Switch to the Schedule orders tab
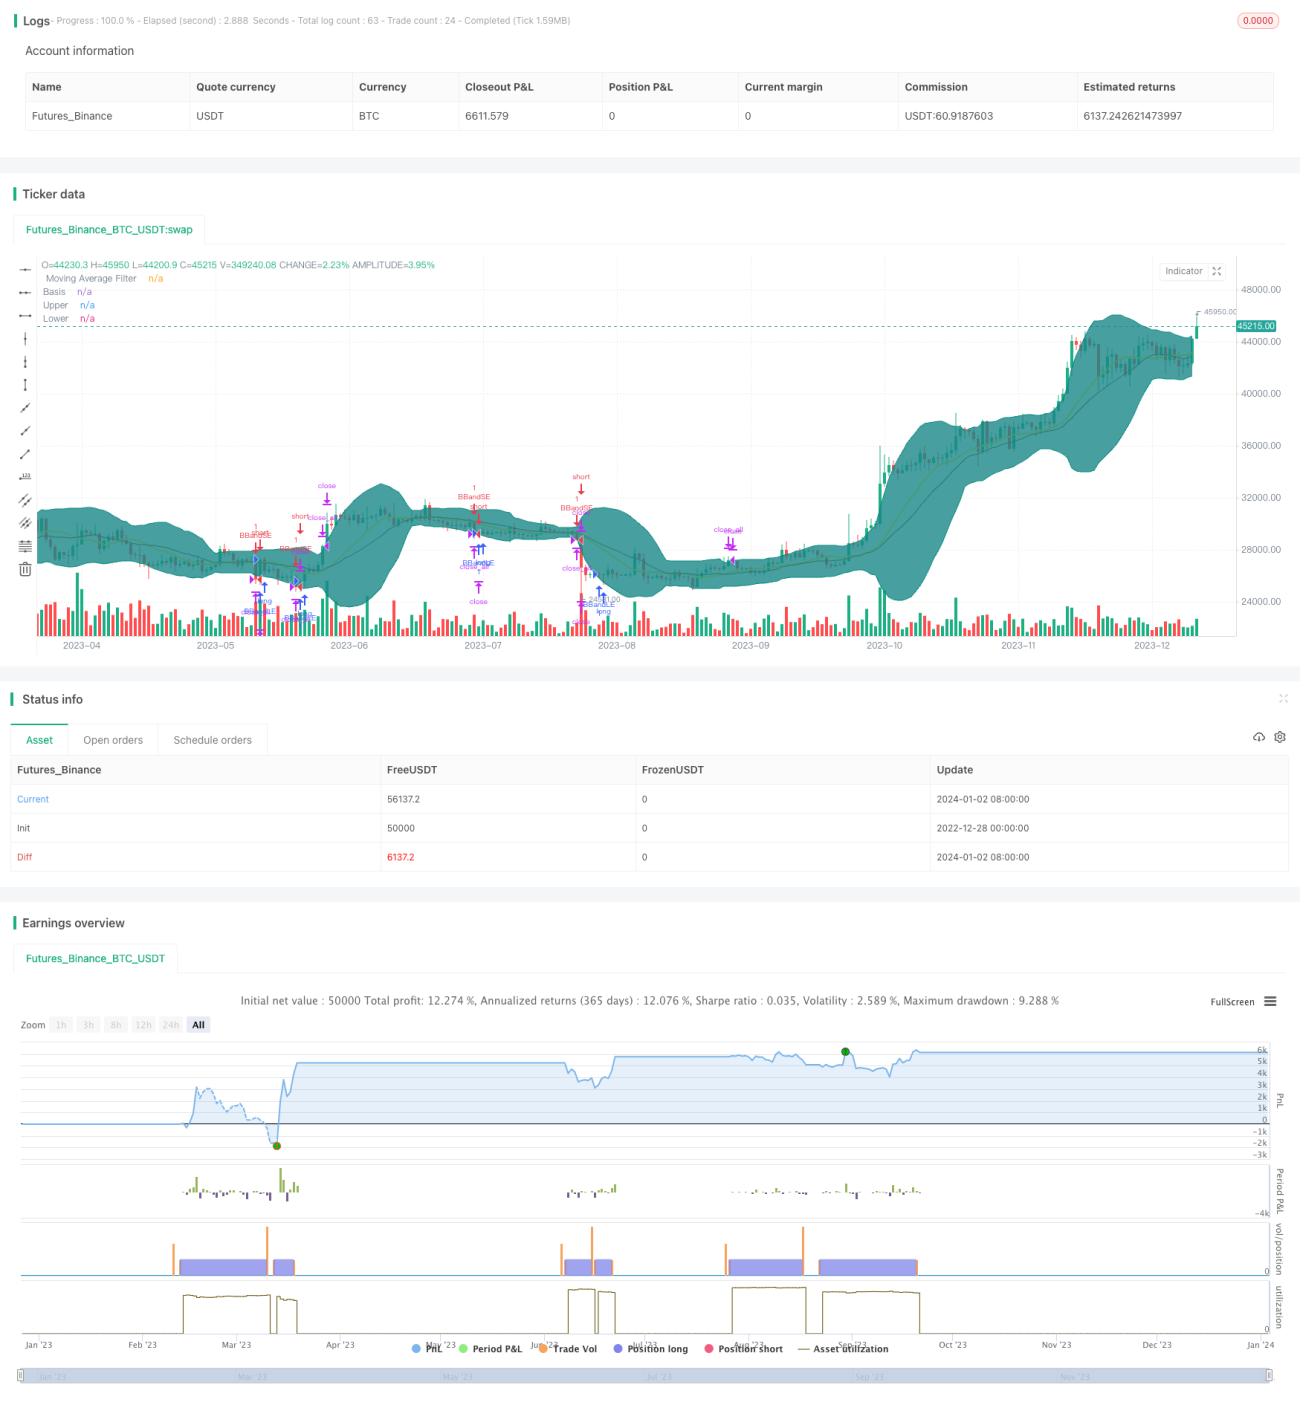 pyautogui.click(x=213, y=740)
